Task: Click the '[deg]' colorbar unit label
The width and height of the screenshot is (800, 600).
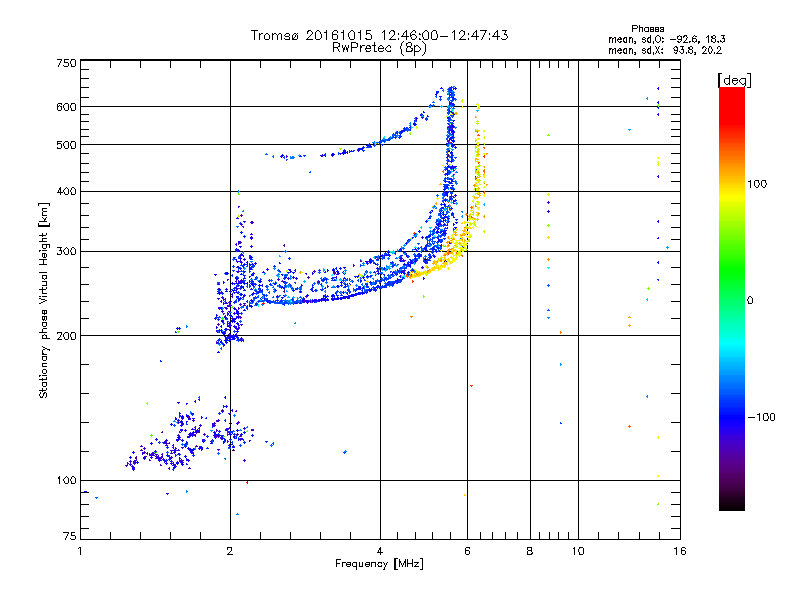Action: point(734,81)
